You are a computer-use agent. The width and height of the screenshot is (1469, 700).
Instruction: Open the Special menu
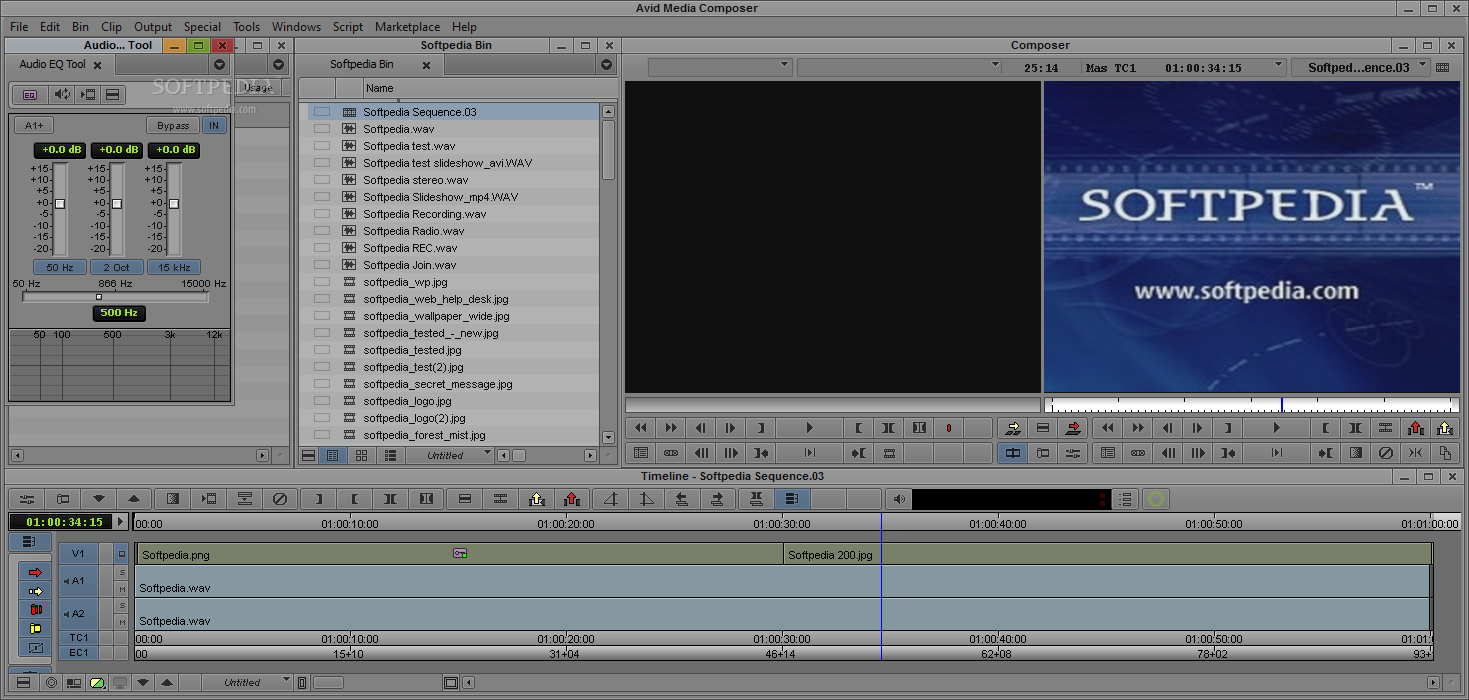click(x=203, y=27)
